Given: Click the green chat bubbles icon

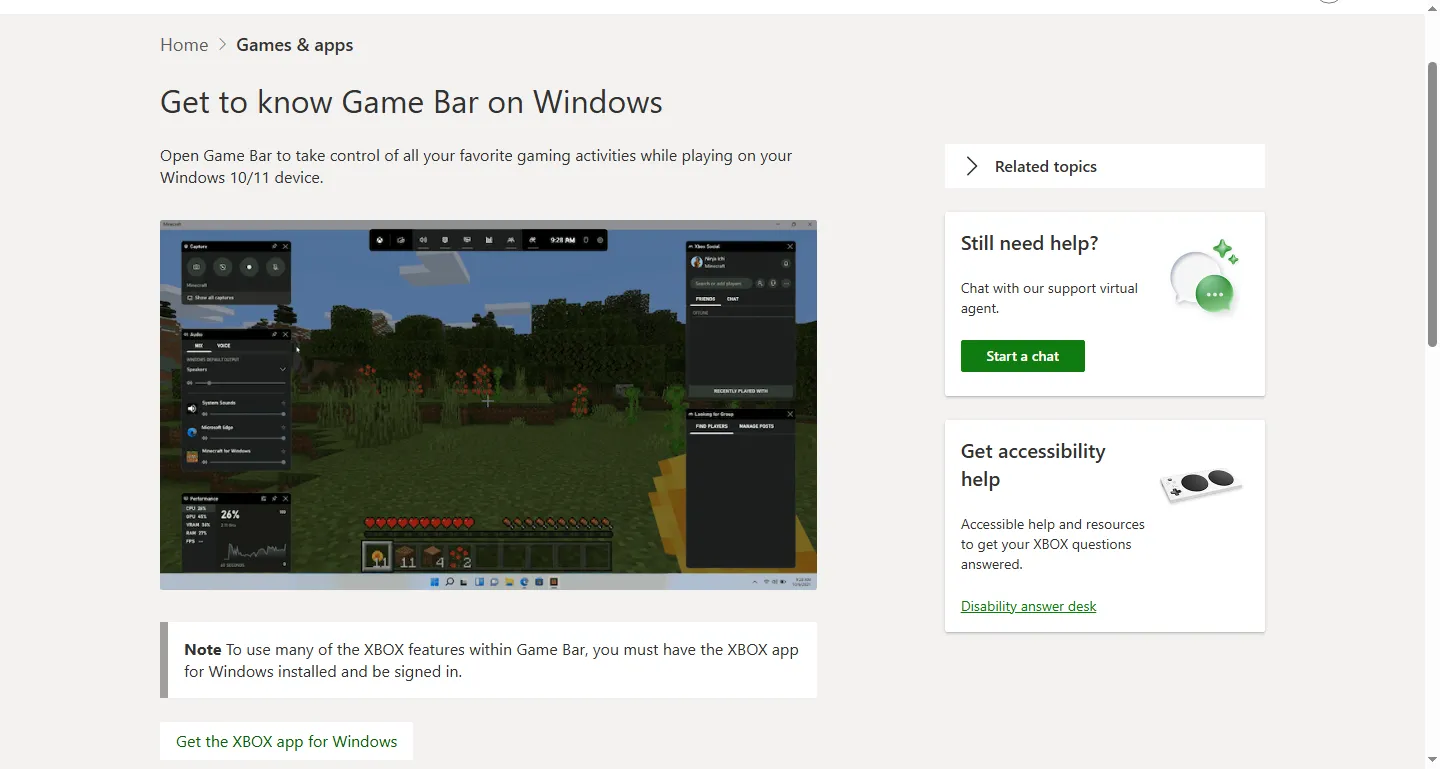Looking at the screenshot, I should click(1205, 278).
